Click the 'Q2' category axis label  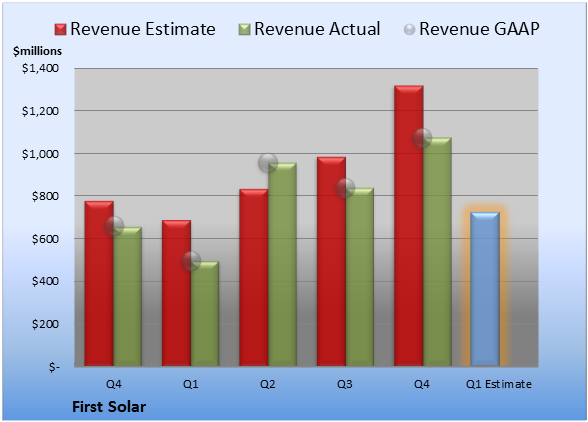click(x=268, y=384)
